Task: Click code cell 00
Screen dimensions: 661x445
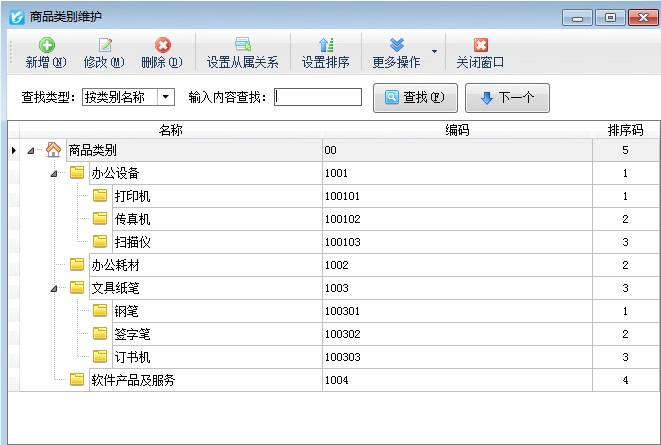Action: pos(457,150)
